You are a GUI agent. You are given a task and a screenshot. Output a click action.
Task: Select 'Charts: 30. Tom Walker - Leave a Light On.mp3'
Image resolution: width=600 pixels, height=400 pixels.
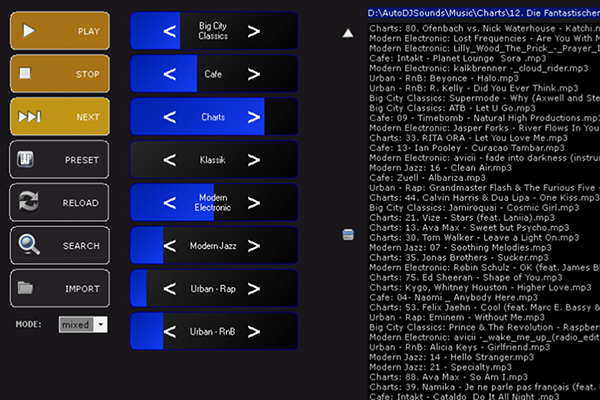click(474, 237)
